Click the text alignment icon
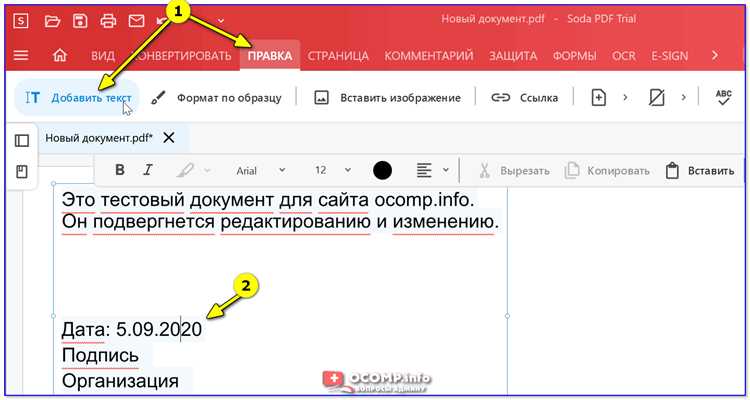 [x=424, y=170]
